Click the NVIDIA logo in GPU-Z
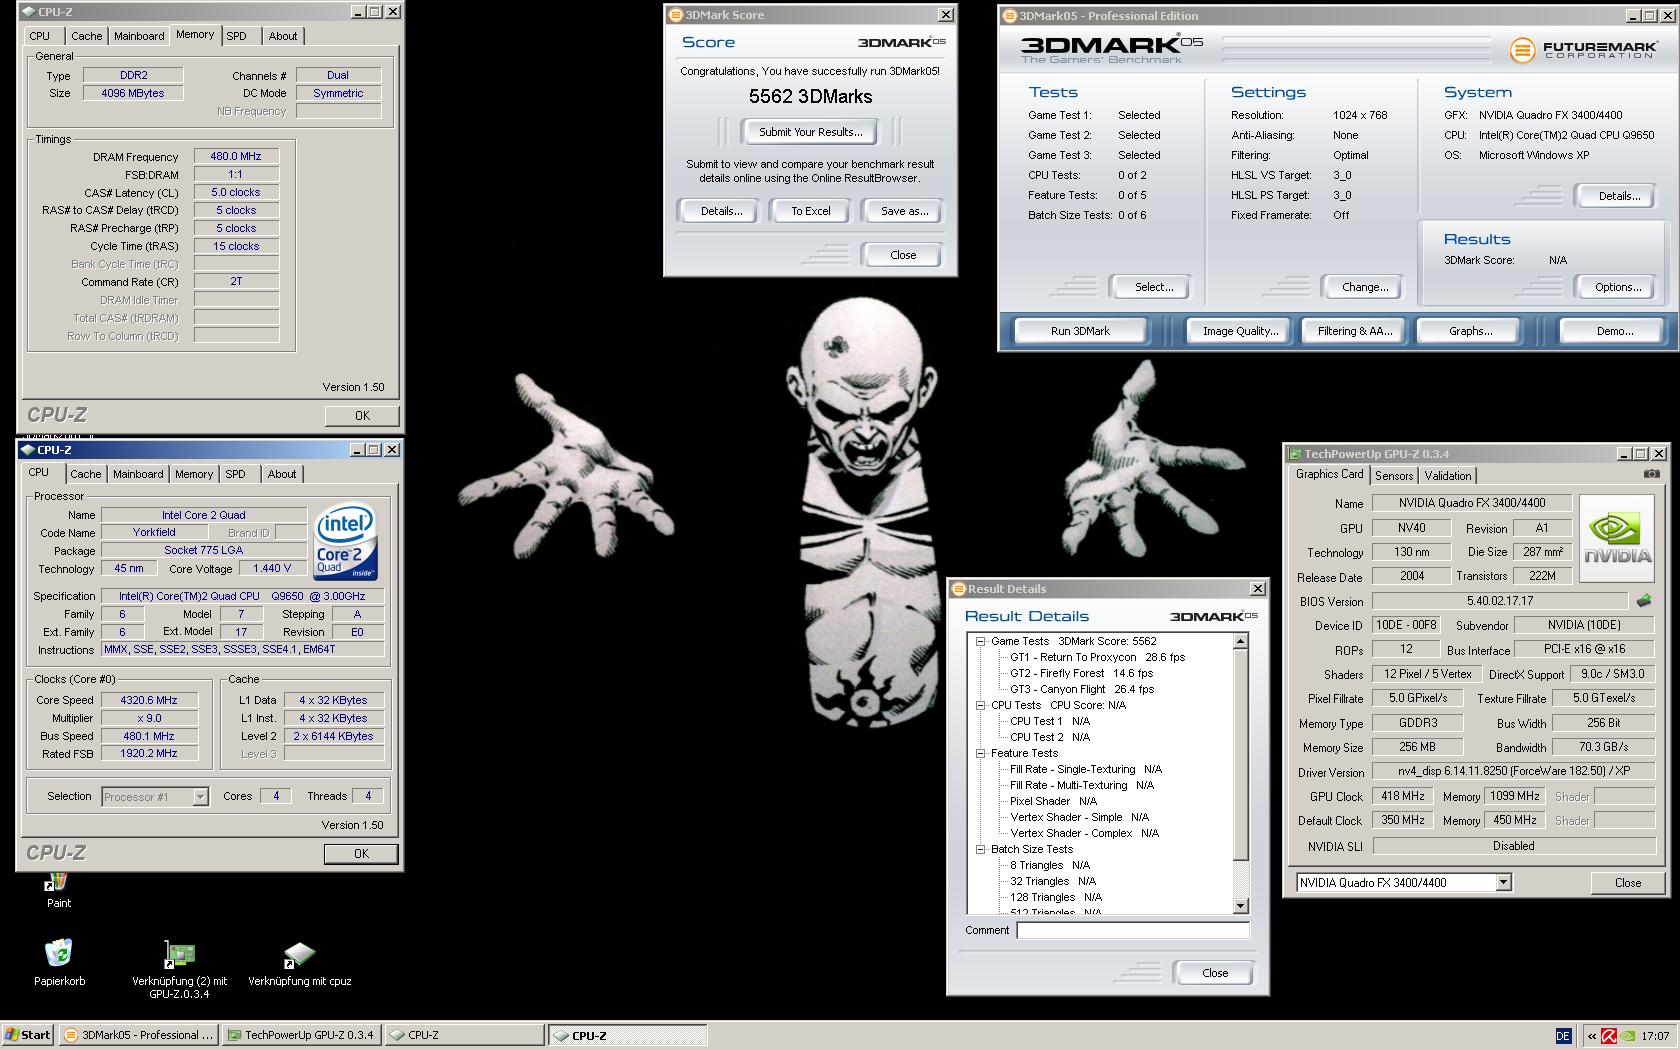1680x1050 pixels. point(1617,538)
